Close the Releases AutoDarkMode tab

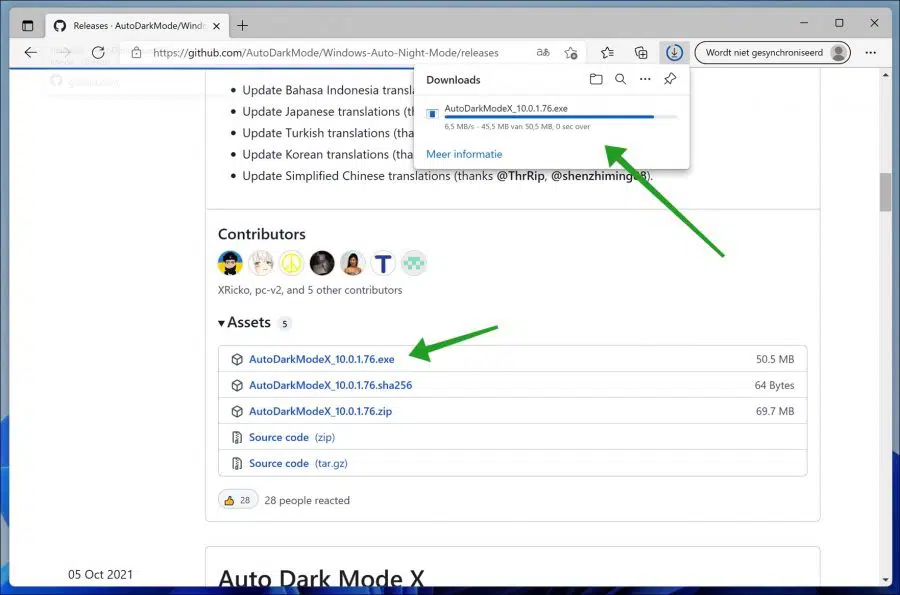tap(216, 26)
